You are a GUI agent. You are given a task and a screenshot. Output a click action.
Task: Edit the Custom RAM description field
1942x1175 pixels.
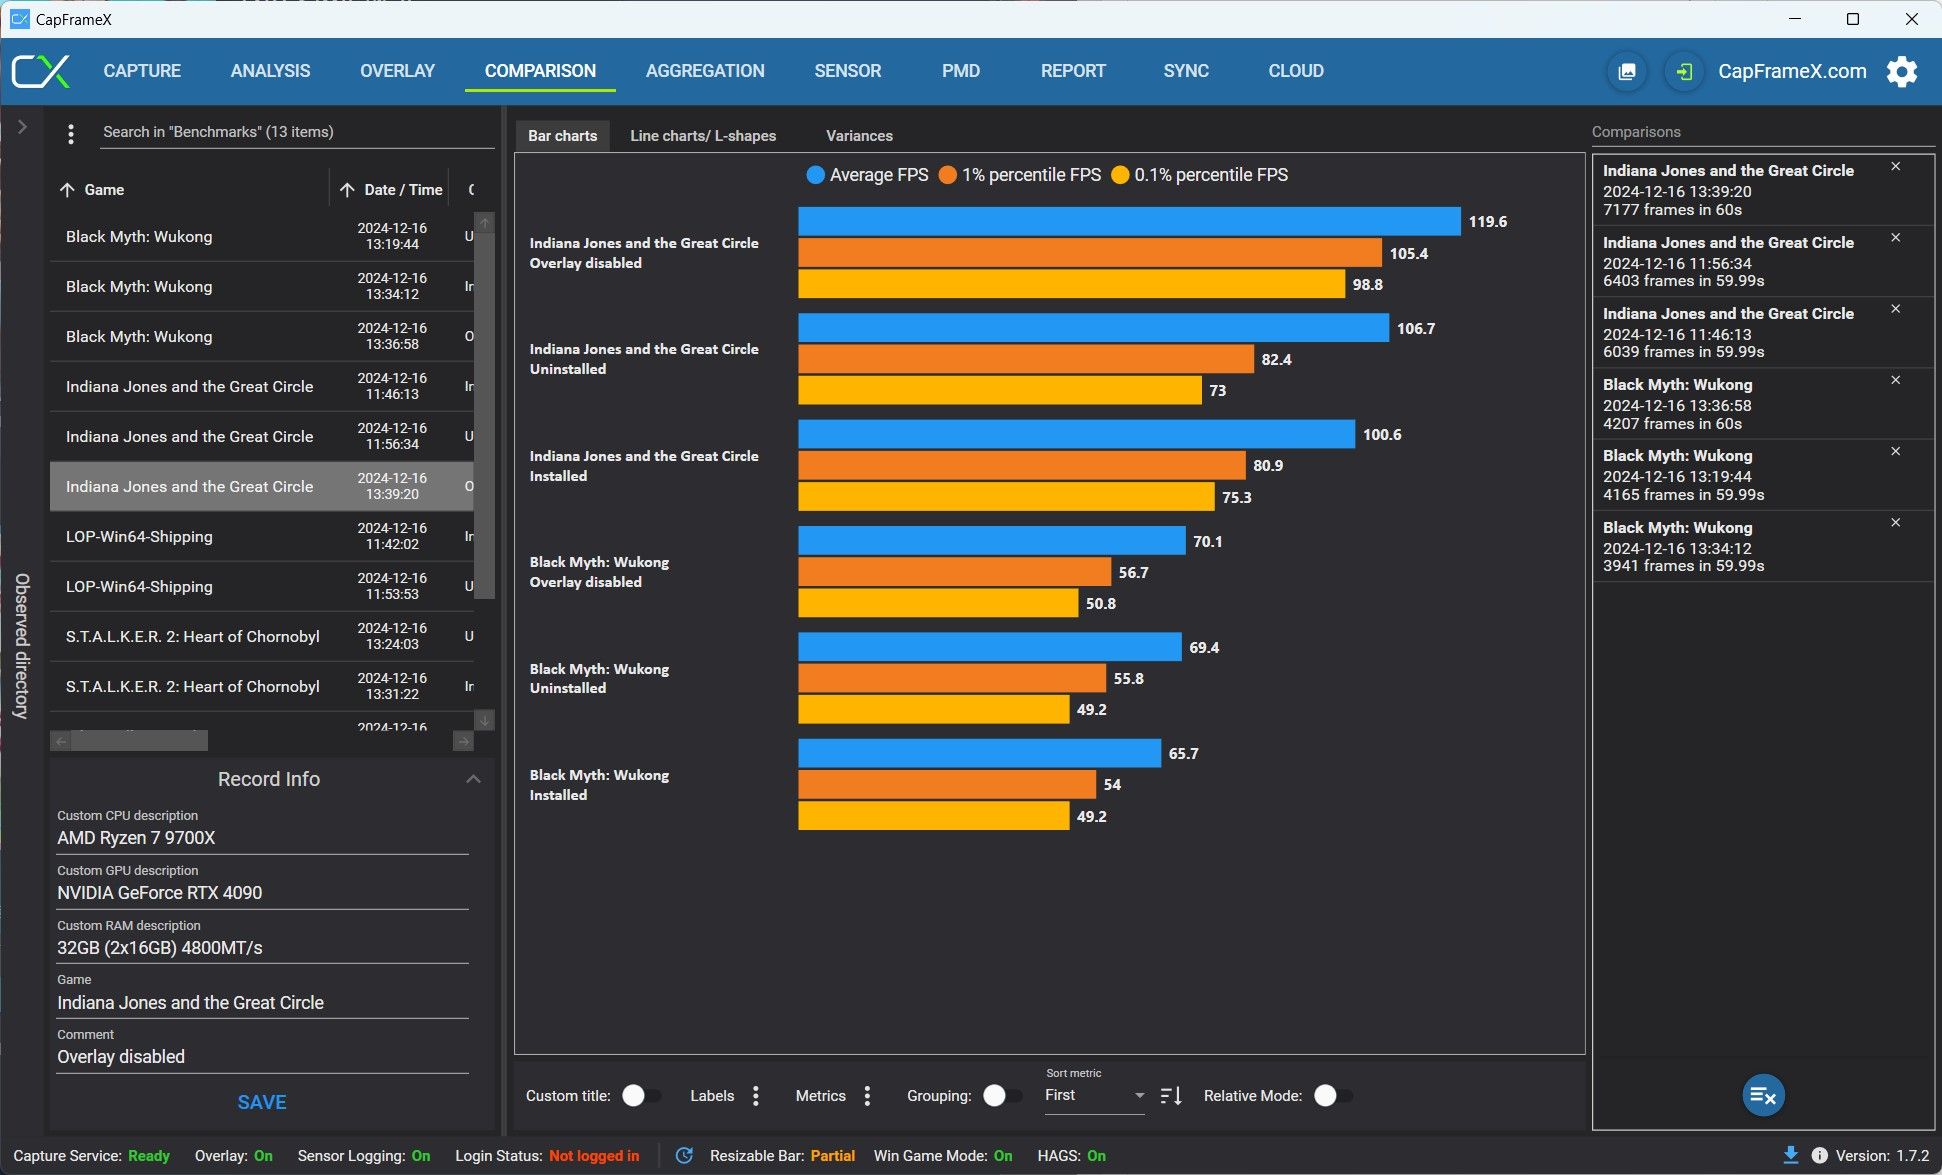click(x=262, y=948)
